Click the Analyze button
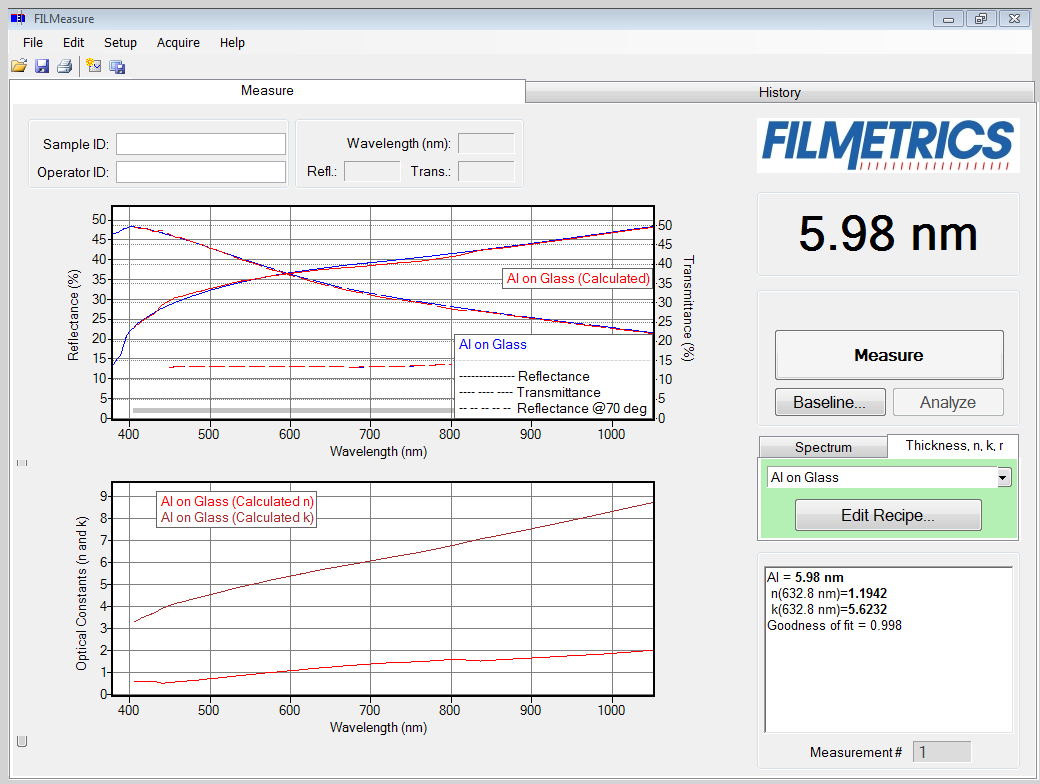The width and height of the screenshot is (1040, 784). 948,403
